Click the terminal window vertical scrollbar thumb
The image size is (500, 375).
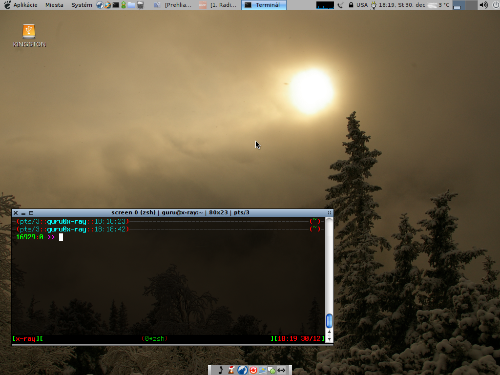click(x=329, y=321)
